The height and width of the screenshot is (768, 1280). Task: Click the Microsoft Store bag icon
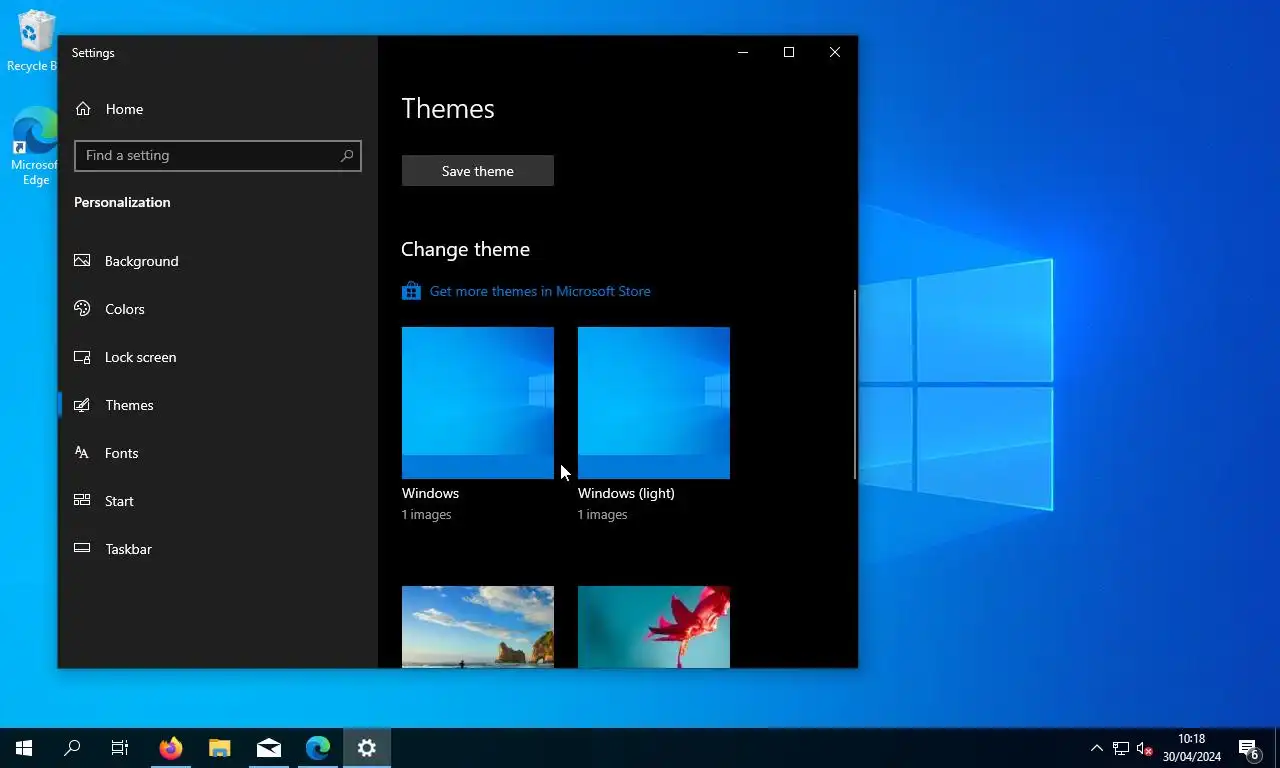(x=411, y=291)
